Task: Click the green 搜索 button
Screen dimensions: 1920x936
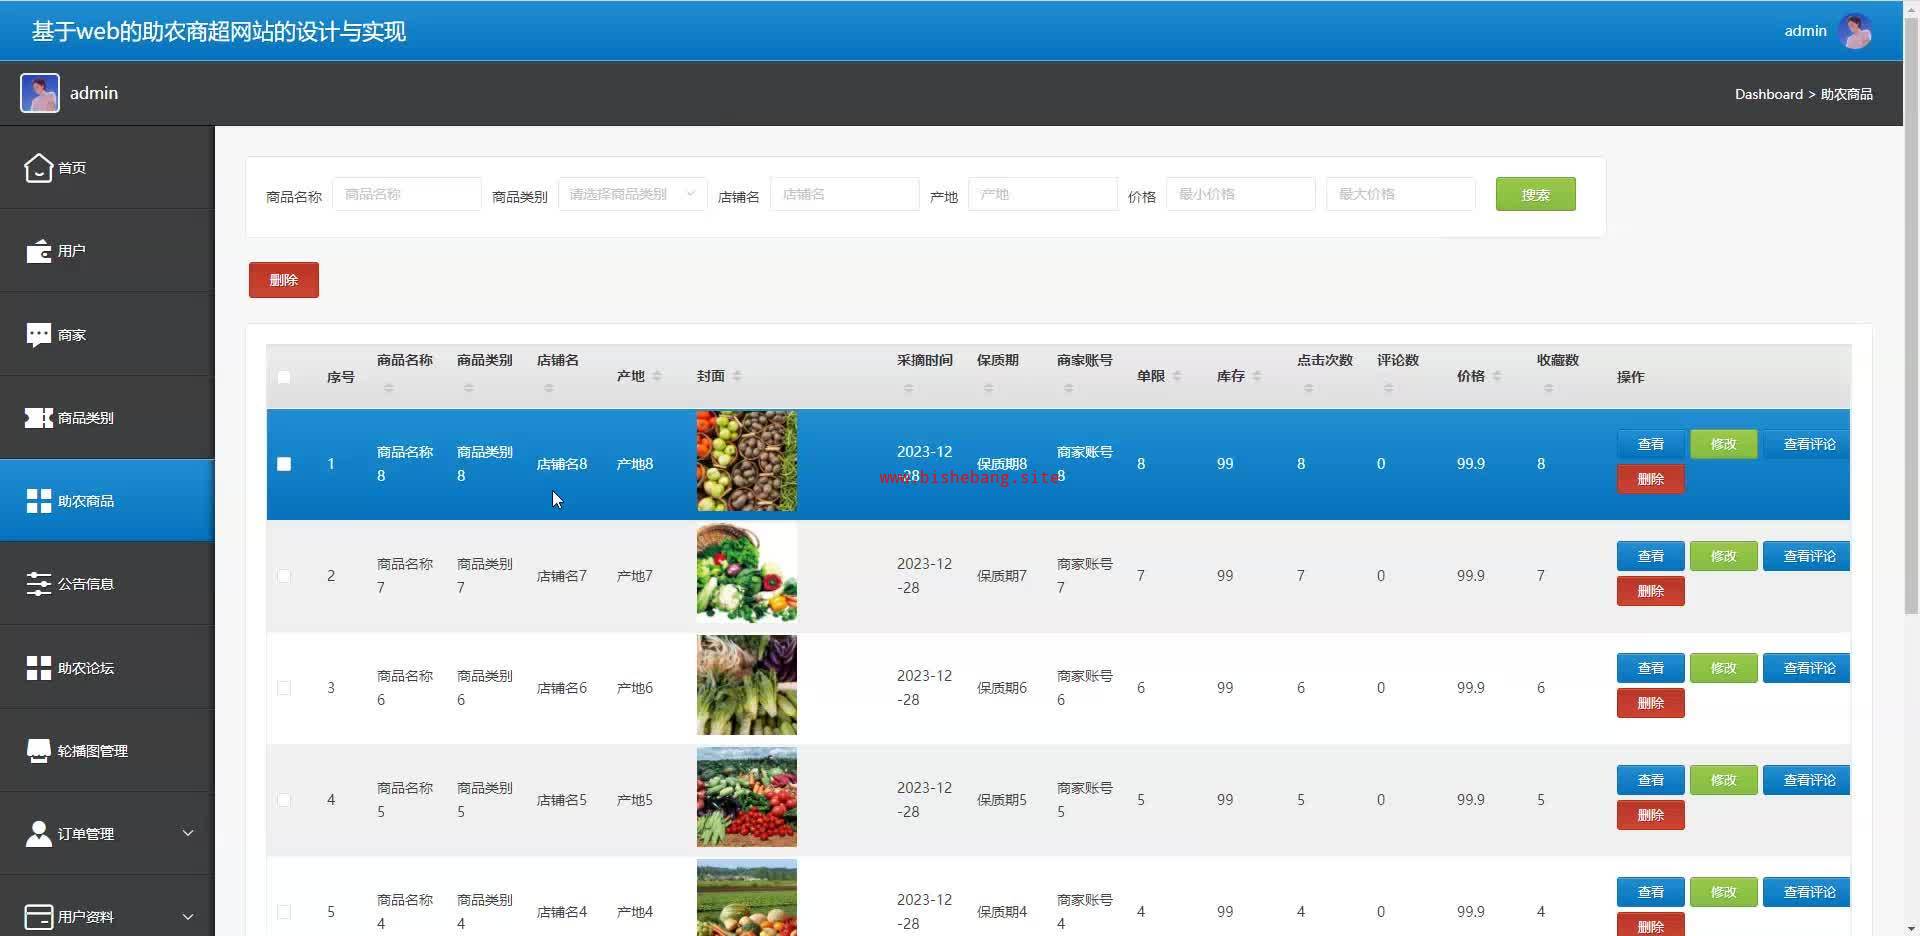Action: click(1535, 194)
